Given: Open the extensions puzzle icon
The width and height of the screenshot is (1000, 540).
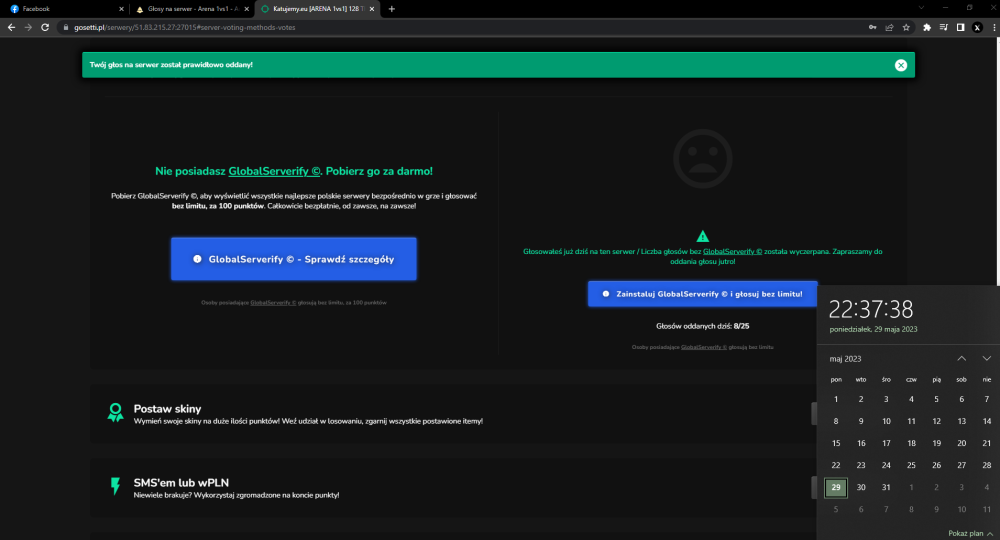Looking at the screenshot, I should pos(927,27).
